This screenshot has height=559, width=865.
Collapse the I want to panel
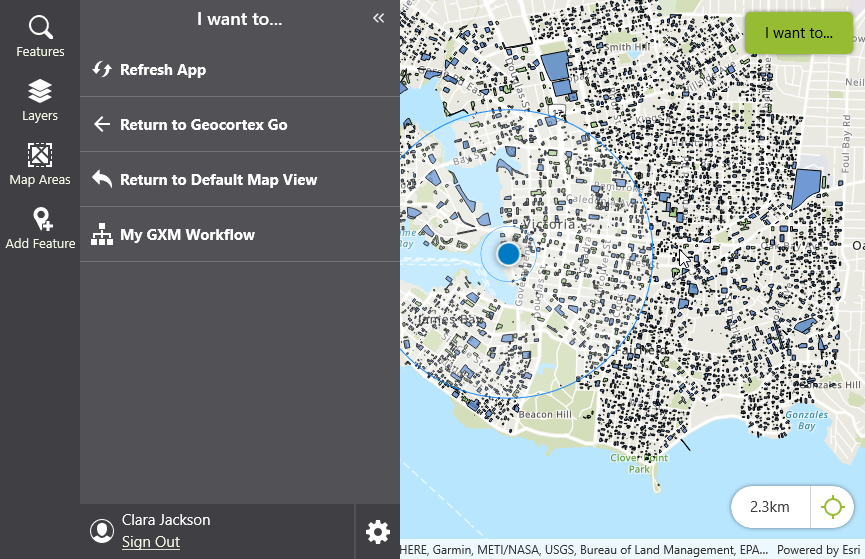pyautogui.click(x=378, y=18)
